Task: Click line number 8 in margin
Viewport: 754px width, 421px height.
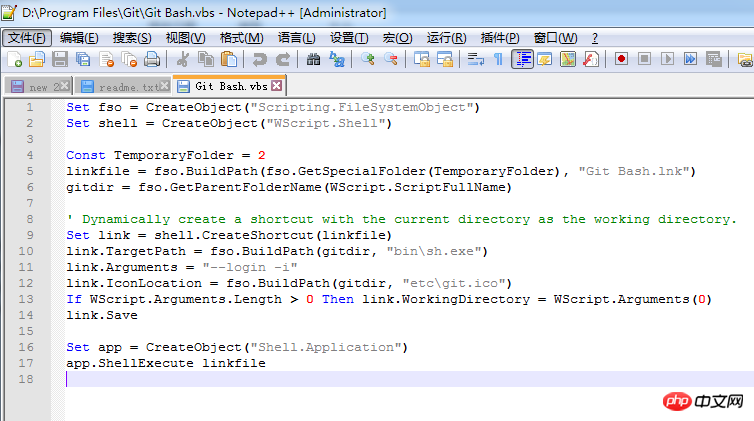Action: [30, 219]
